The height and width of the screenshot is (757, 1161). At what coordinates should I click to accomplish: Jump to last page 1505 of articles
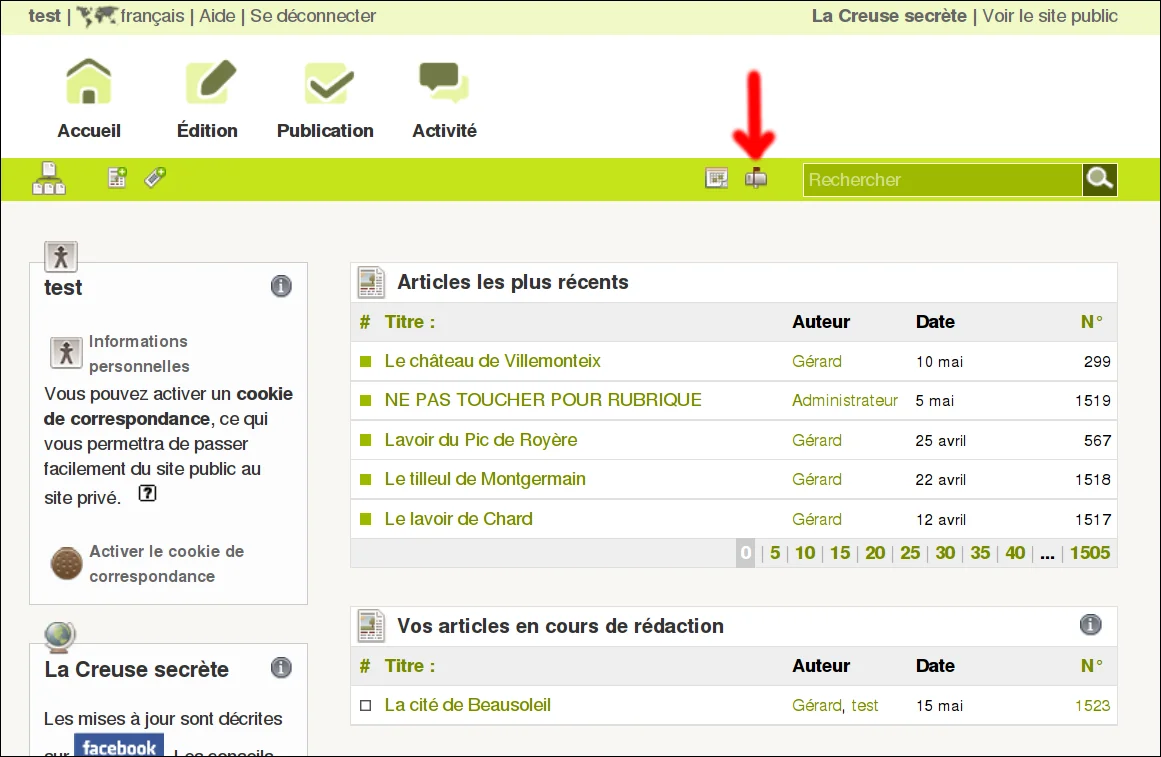[1089, 553]
